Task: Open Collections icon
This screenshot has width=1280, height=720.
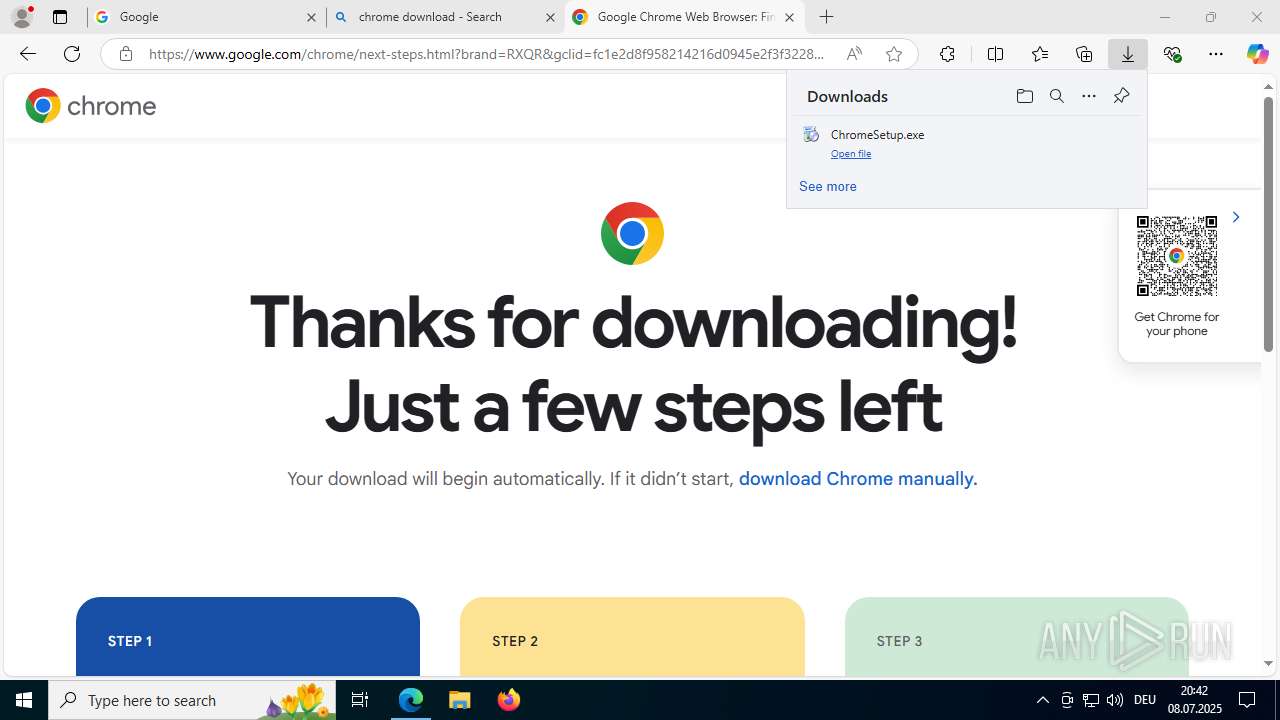Action: tap(1084, 54)
